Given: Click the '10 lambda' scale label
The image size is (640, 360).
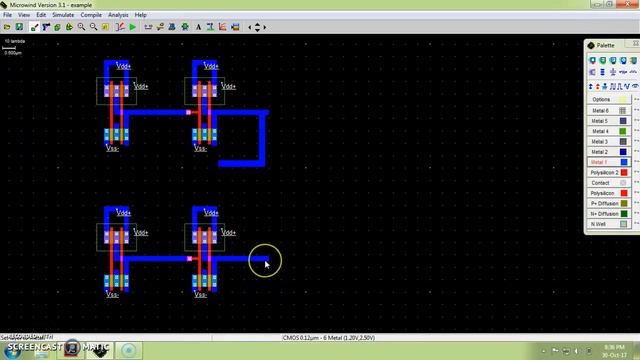Looking at the screenshot, I should point(15,41).
